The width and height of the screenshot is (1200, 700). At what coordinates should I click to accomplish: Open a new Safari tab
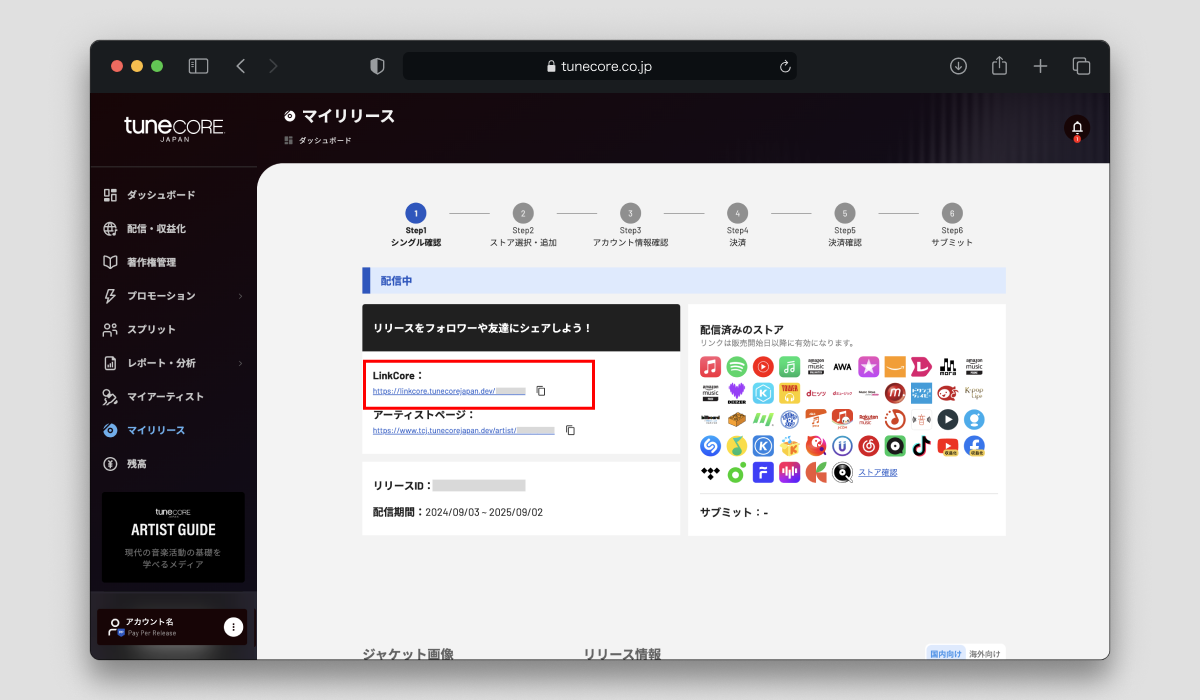tap(1040, 66)
